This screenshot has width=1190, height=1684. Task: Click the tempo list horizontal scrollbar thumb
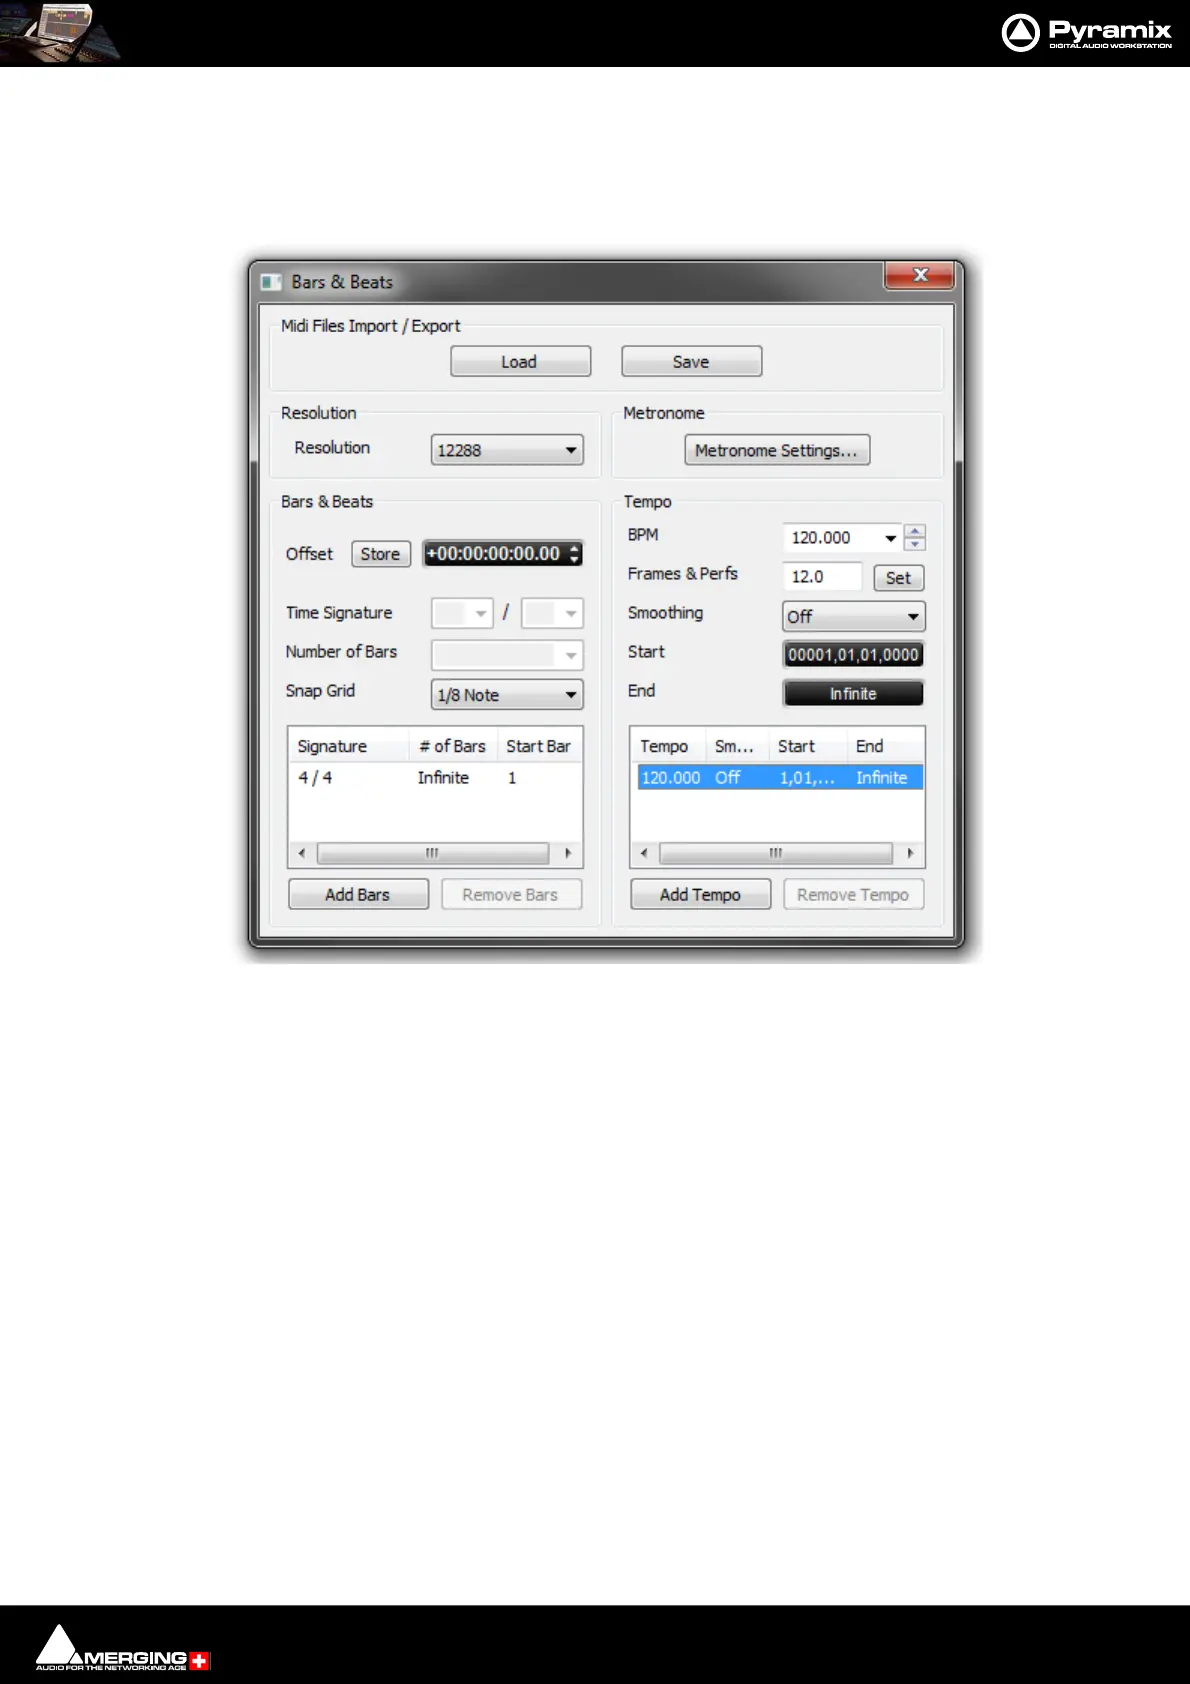pyautogui.click(x=776, y=853)
